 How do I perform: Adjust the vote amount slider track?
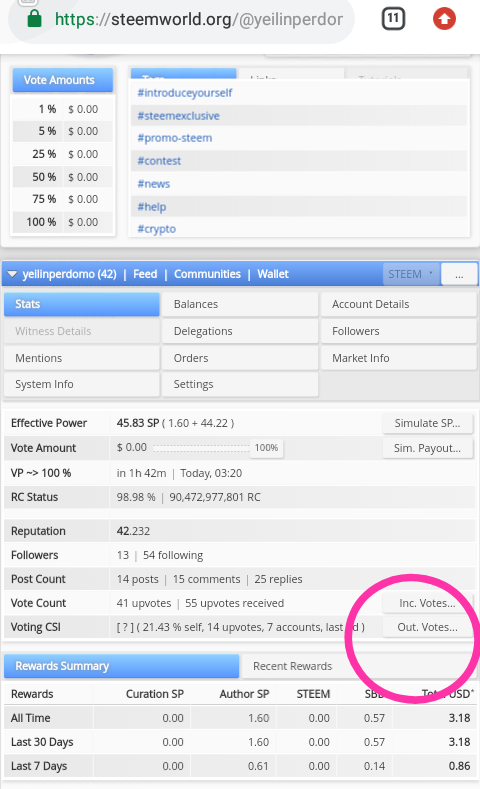coord(201,448)
